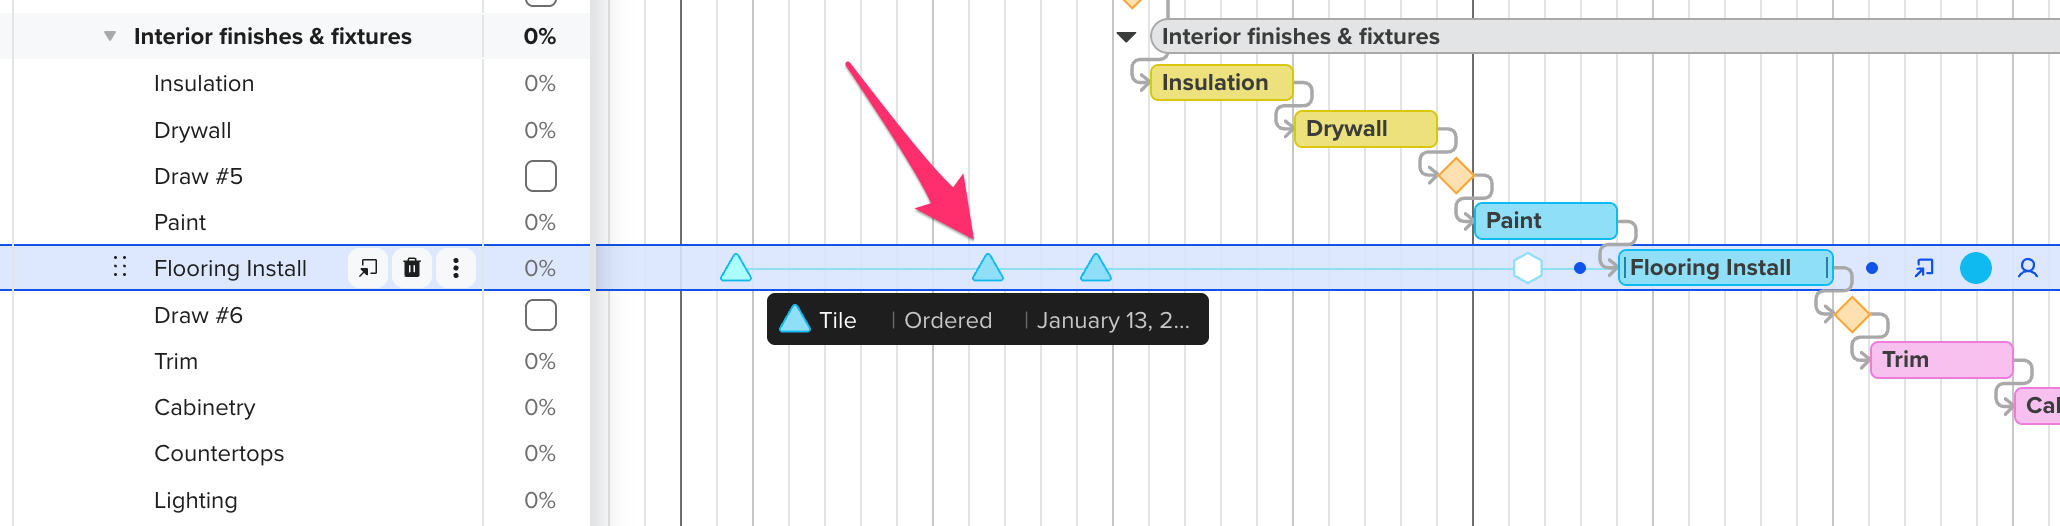Click the orange diamond milestone after Drywall
This screenshot has height=526, width=2060.
(1456, 175)
